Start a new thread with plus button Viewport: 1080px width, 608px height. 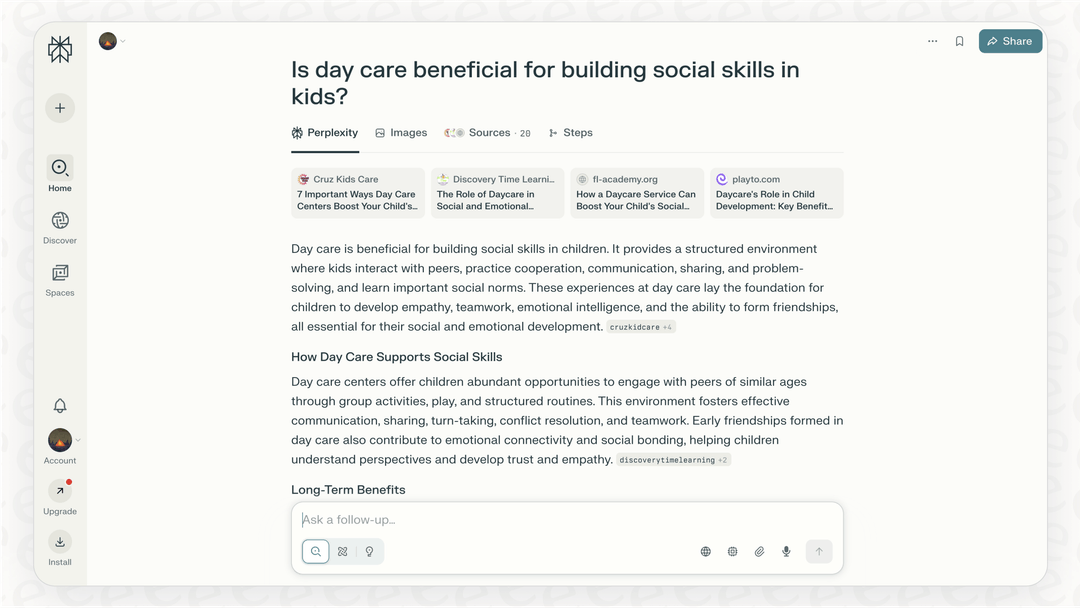click(60, 108)
